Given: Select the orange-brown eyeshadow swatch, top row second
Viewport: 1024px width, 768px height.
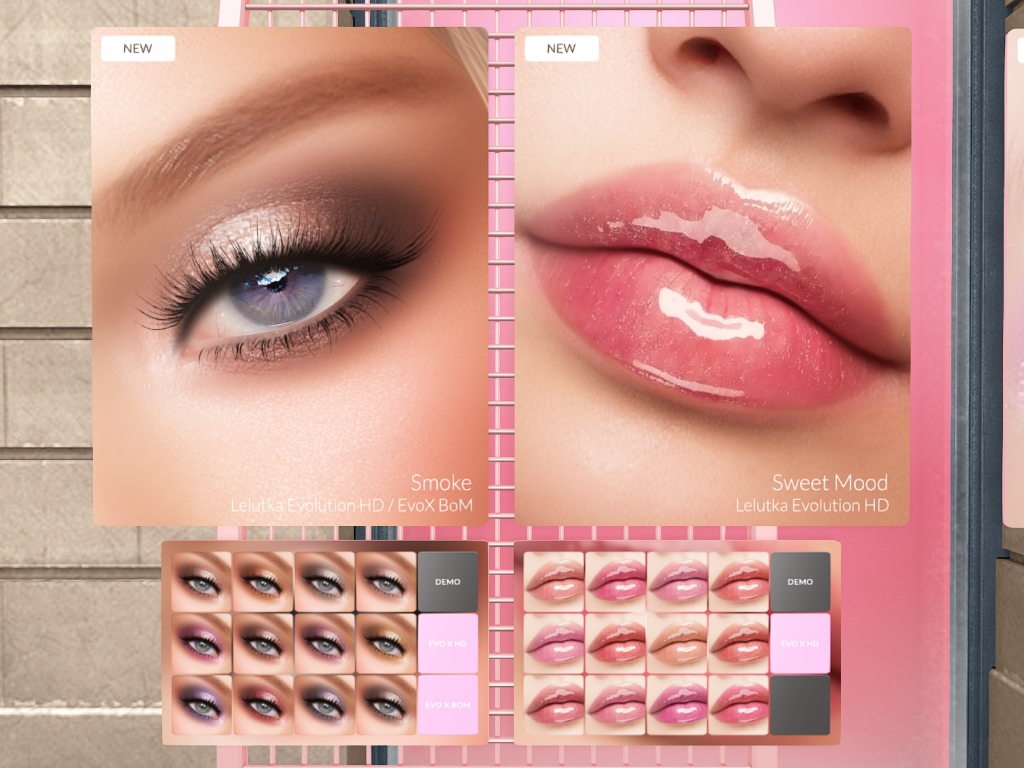Looking at the screenshot, I should tap(263, 581).
